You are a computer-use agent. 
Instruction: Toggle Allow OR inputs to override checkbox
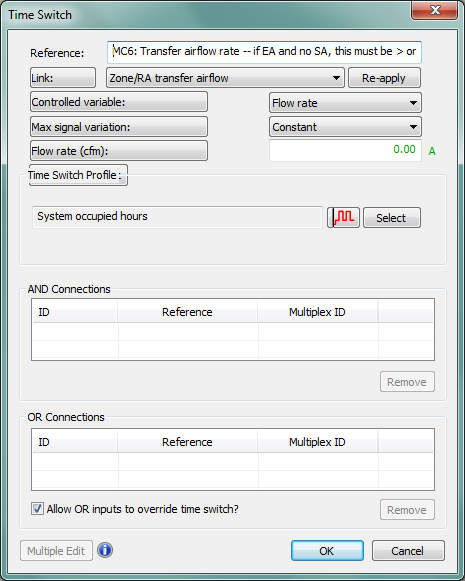pos(37,509)
